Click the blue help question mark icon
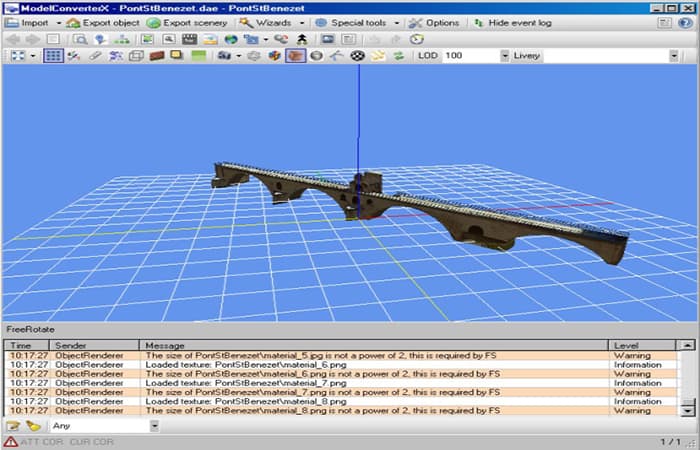 point(685,23)
